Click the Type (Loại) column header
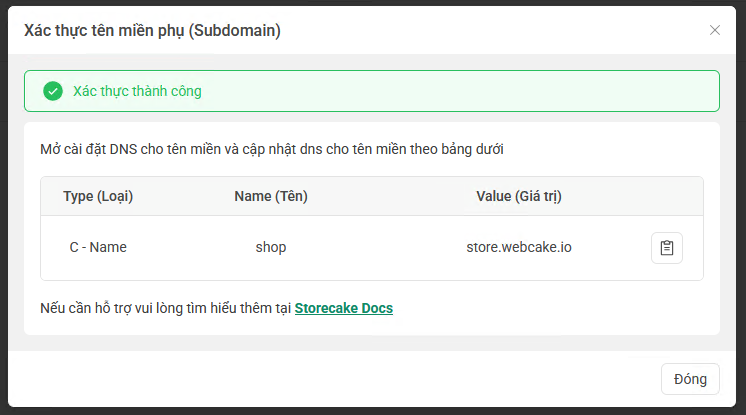This screenshot has width=746, height=415. point(98,196)
